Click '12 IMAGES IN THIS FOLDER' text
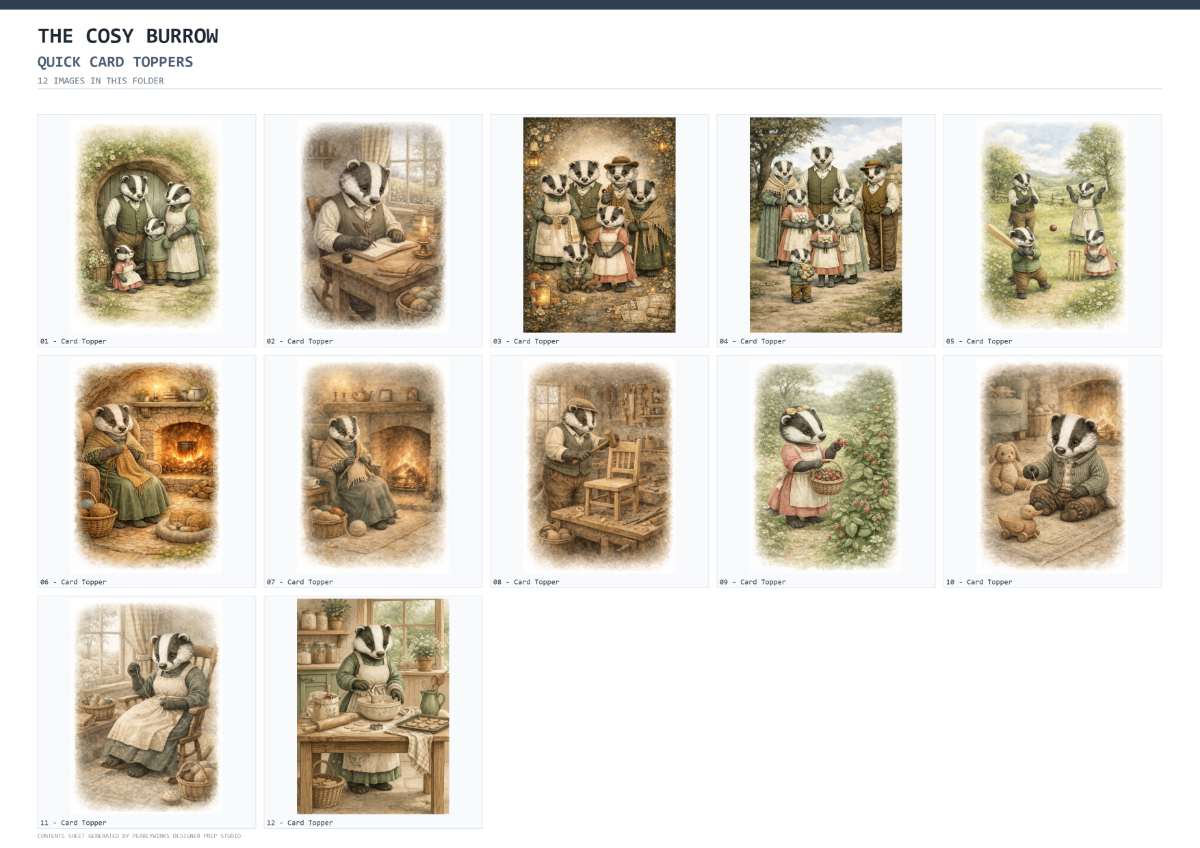 click(x=101, y=81)
